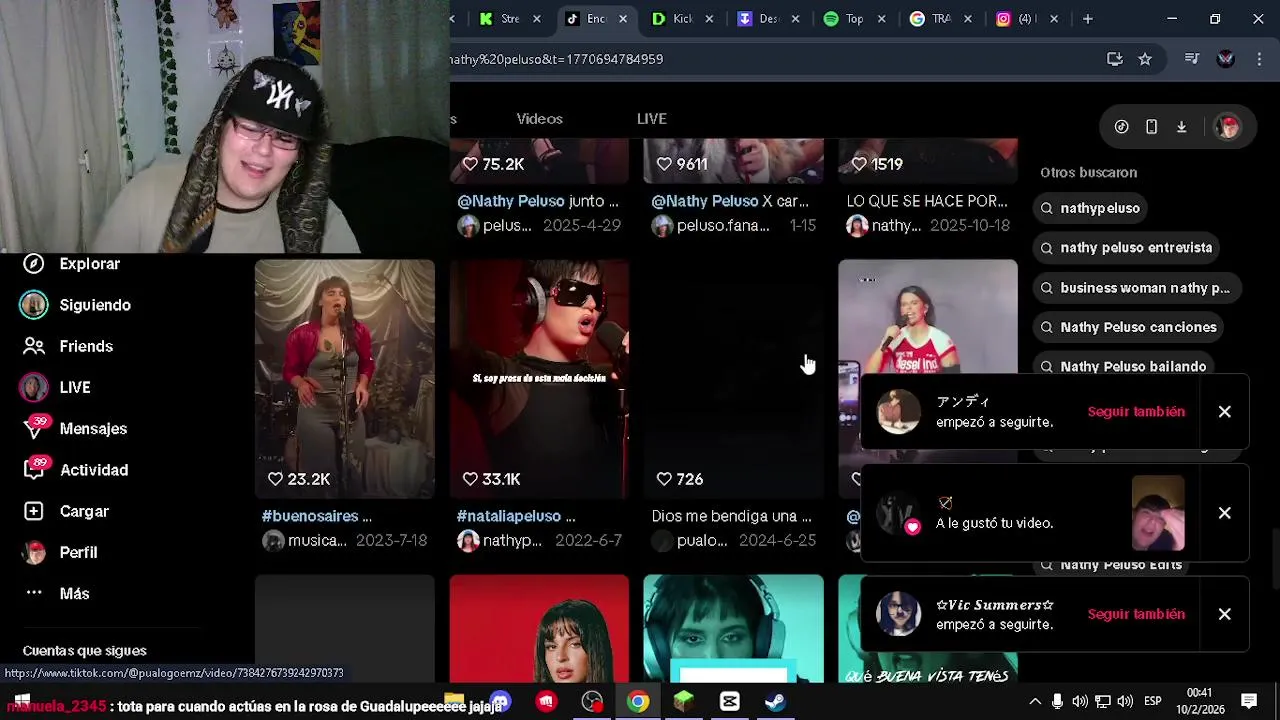Screen dimensions: 1280x720
Task: Open the red background portrait video
Action: (539, 628)
